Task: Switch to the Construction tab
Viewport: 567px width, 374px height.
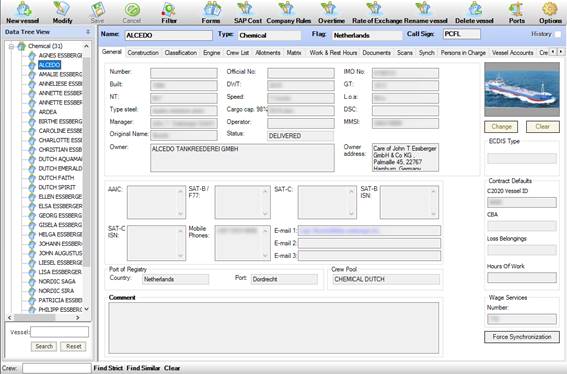Action: 143,53
